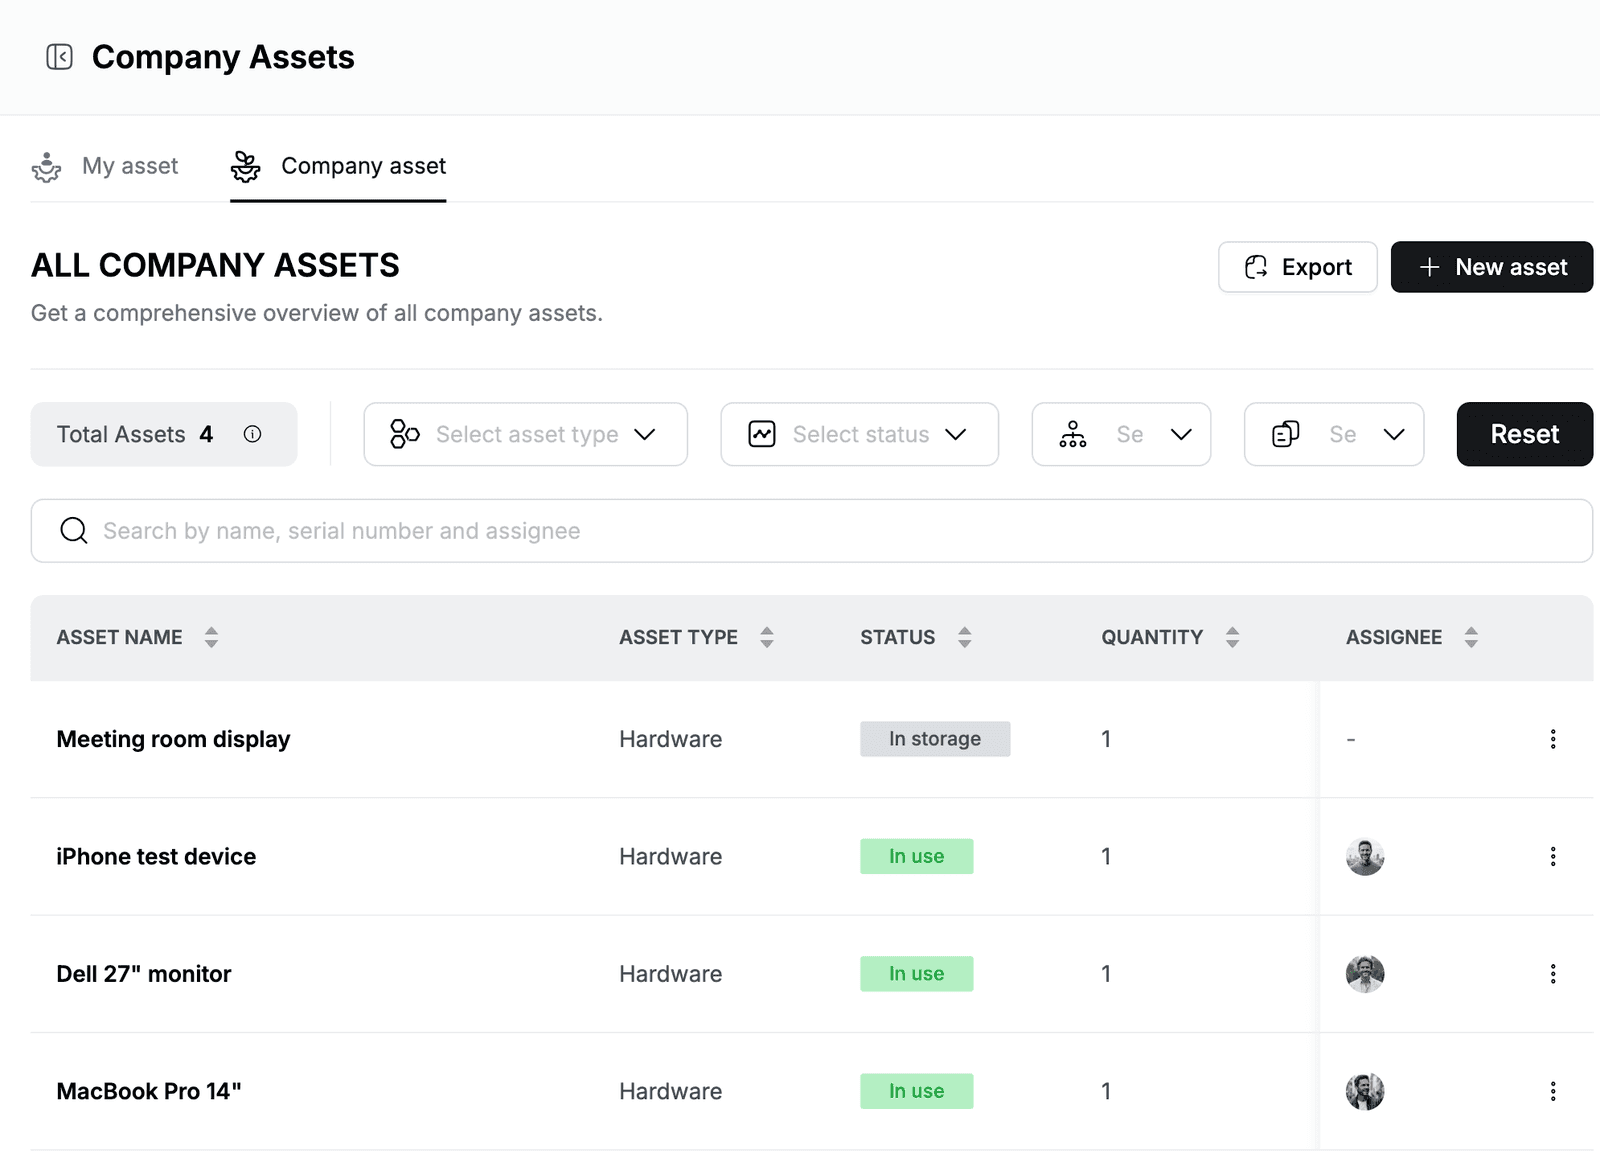
Task: Click the Export button
Action: click(1298, 267)
